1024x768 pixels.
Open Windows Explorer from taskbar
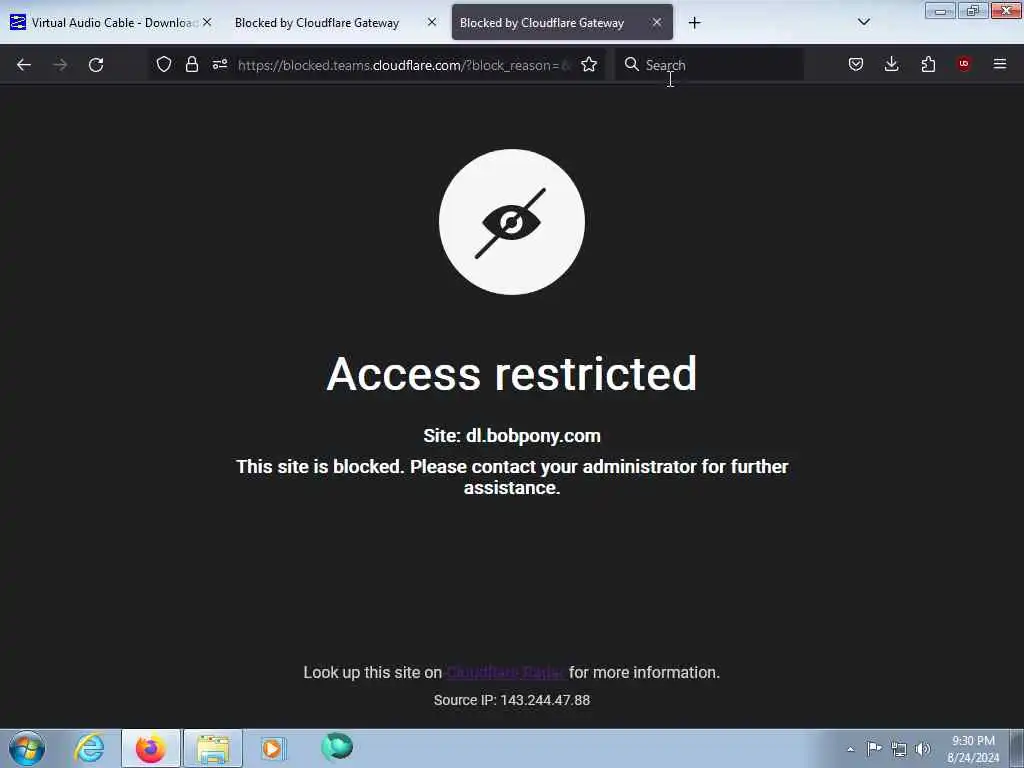pyautogui.click(x=213, y=748)
